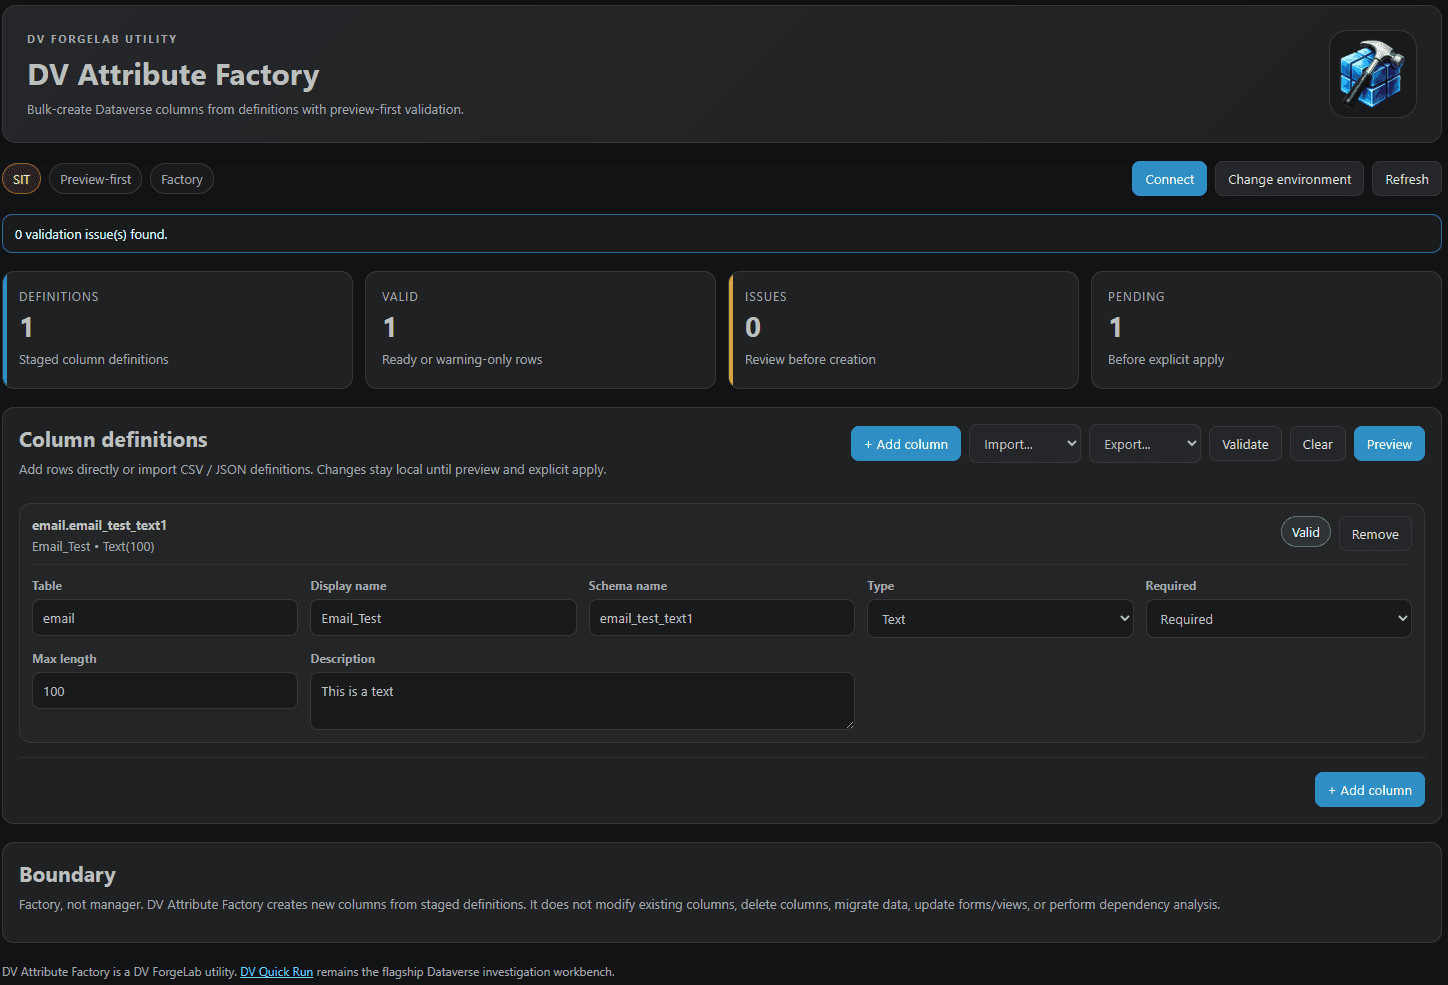
Task: Click the Connect button
Action: 1169,179
